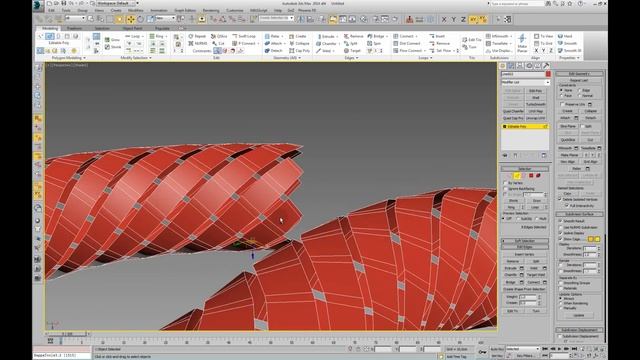Screen dimensions: 640x360
Task: Open the Create command panel tab icon
Action: click(x=503, y=66)
